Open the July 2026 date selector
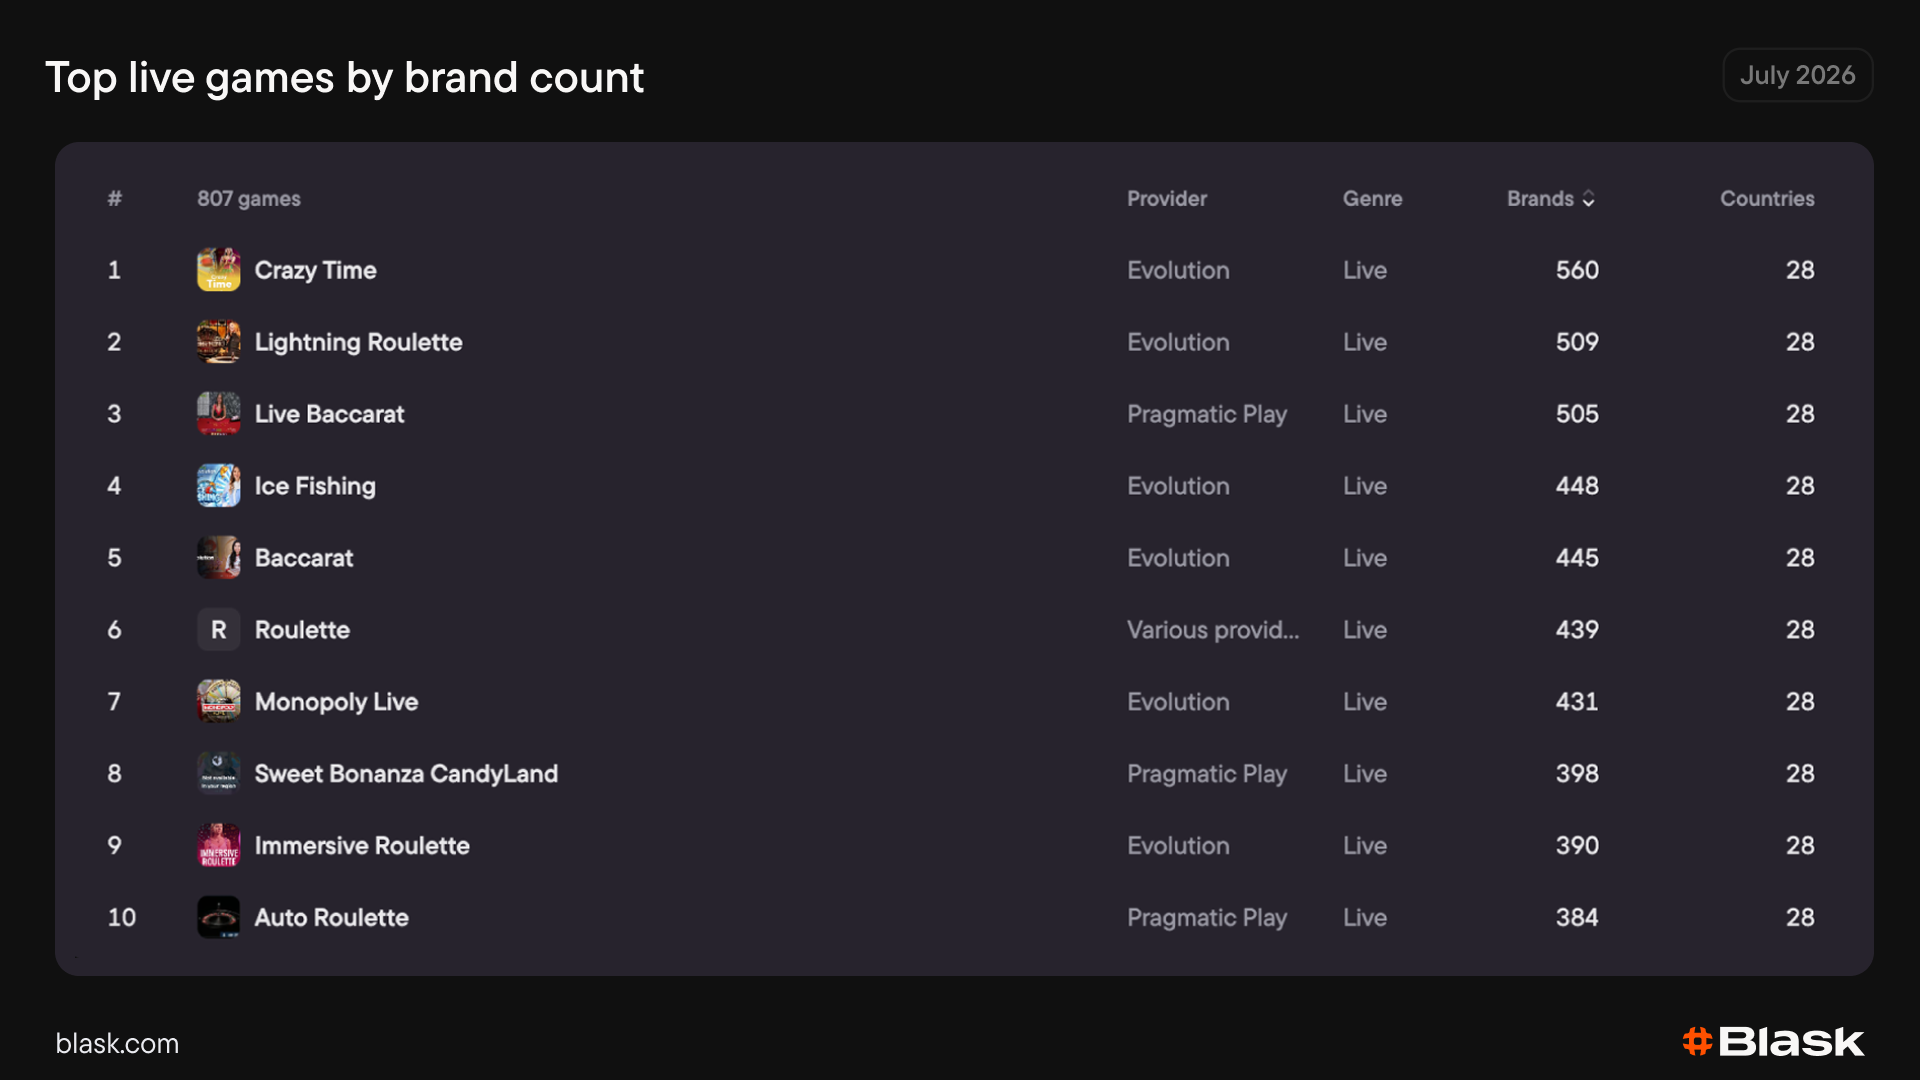The width and height of the screenshot is (1920, 1080). pos(1797,75)
